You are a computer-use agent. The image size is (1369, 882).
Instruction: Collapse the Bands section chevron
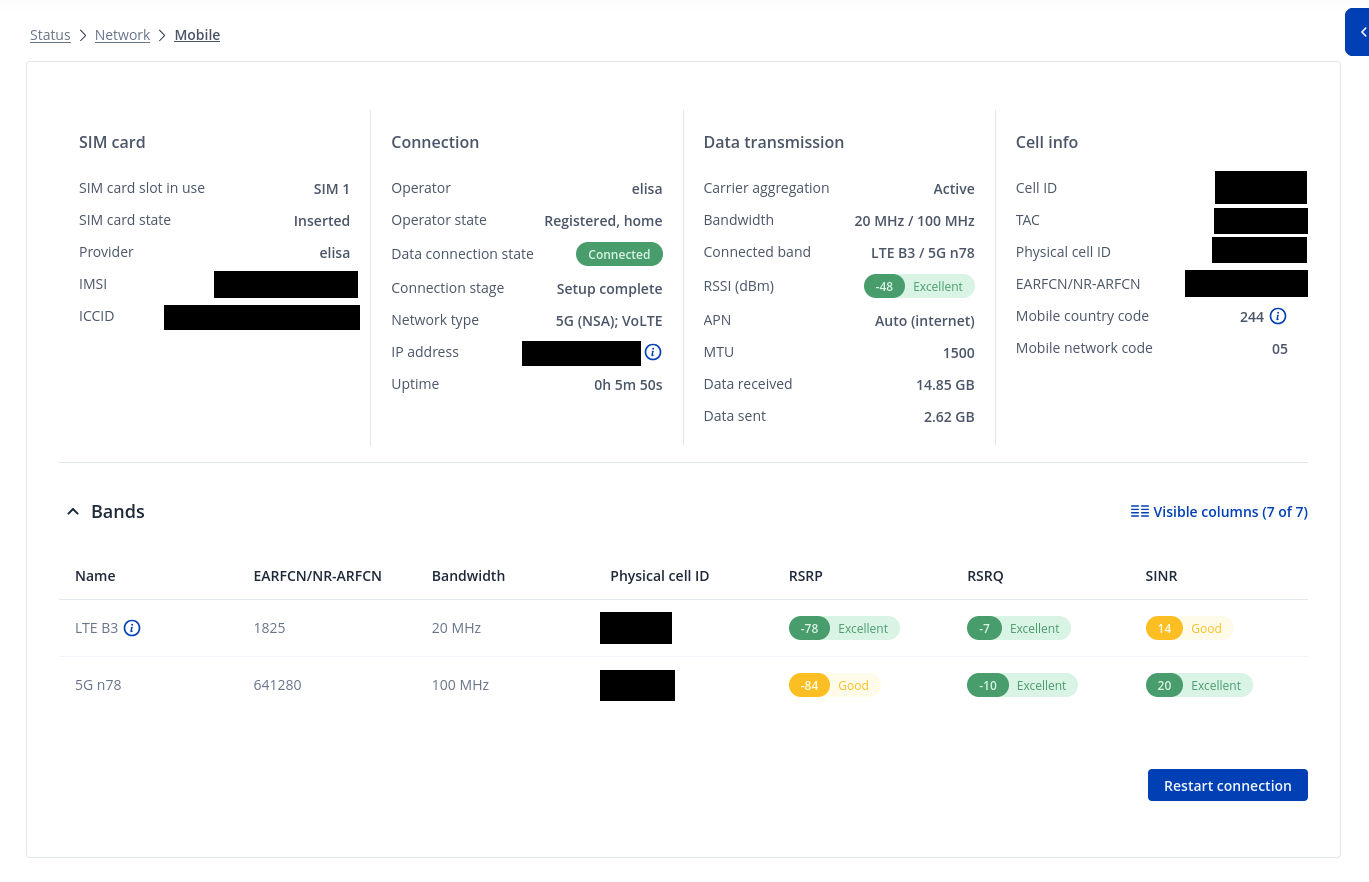72,512
